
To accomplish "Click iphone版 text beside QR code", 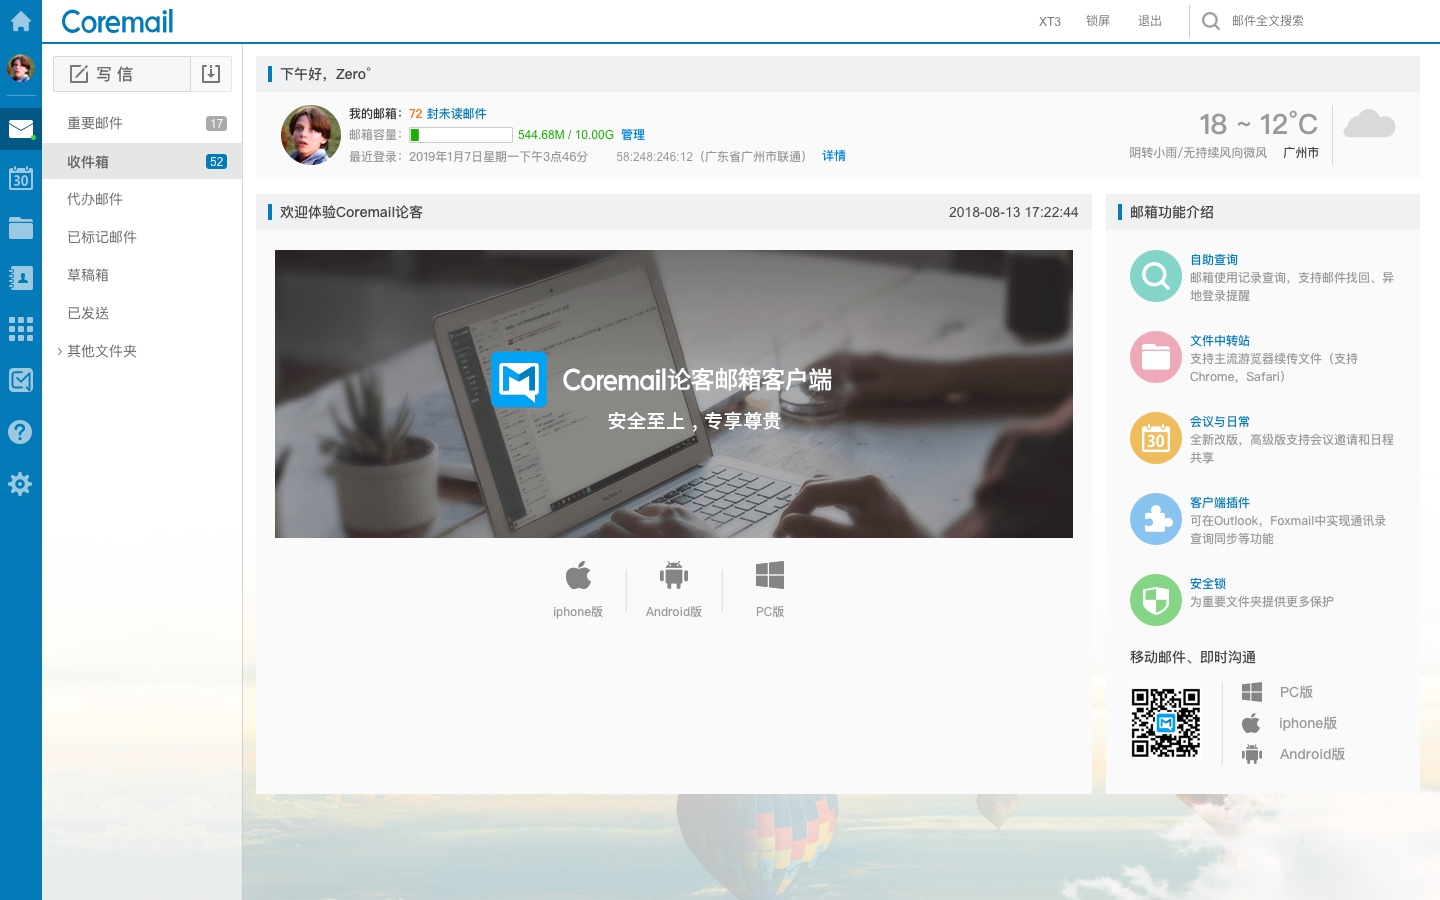I will pyautogui.click(x=1308, y=723).
